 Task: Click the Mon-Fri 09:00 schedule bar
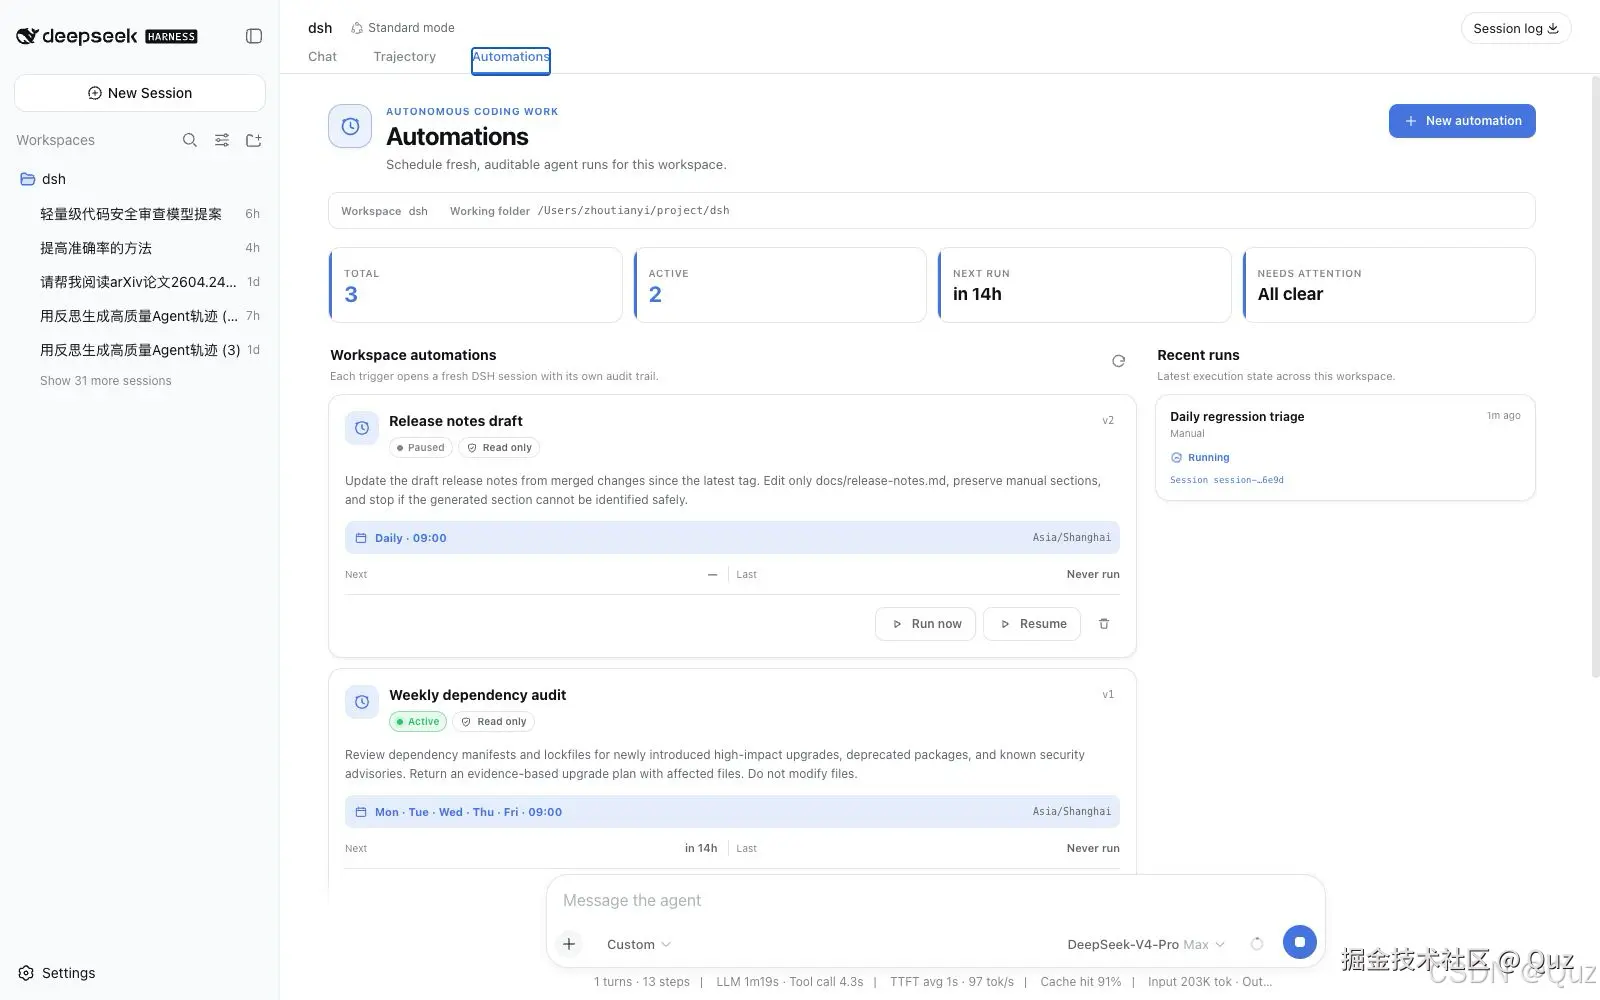(x=732, y=812)
